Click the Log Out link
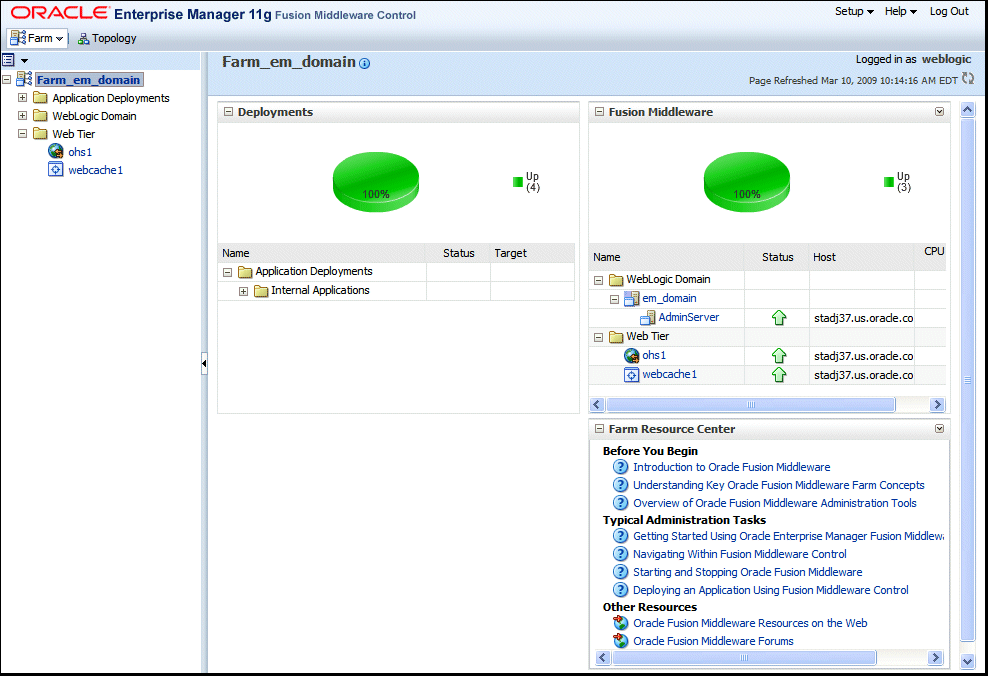The width and height of the screenshot is (988, 676). click(x=949, y=11)
